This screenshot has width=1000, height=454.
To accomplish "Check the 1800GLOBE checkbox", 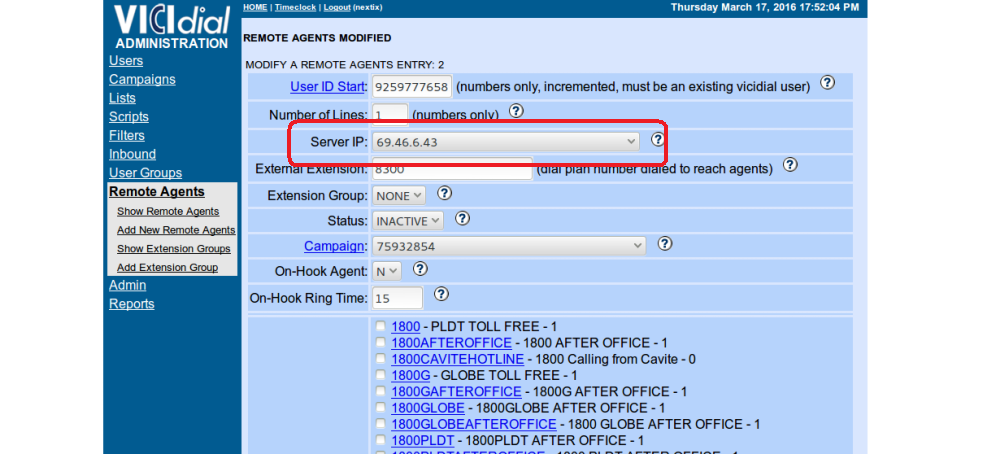I will [381, 407].
